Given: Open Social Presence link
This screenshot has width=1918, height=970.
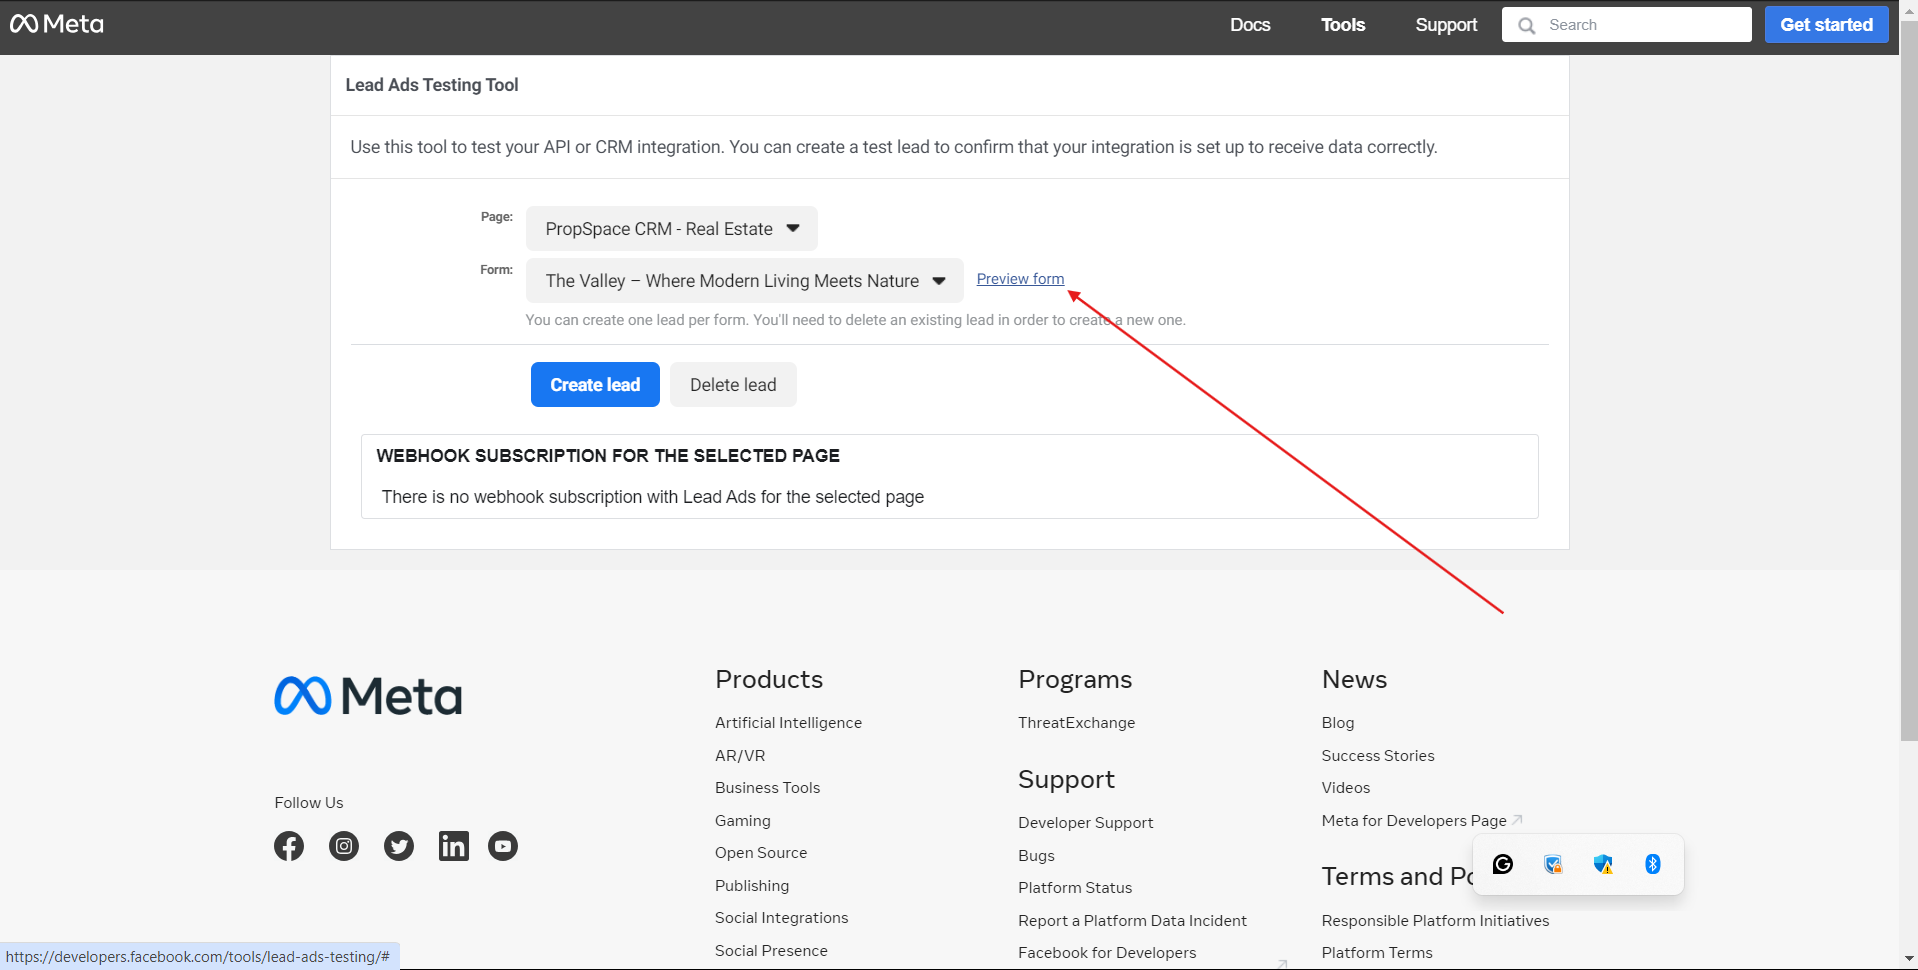Looking at the screenshot, I should (x=771, y=951).
